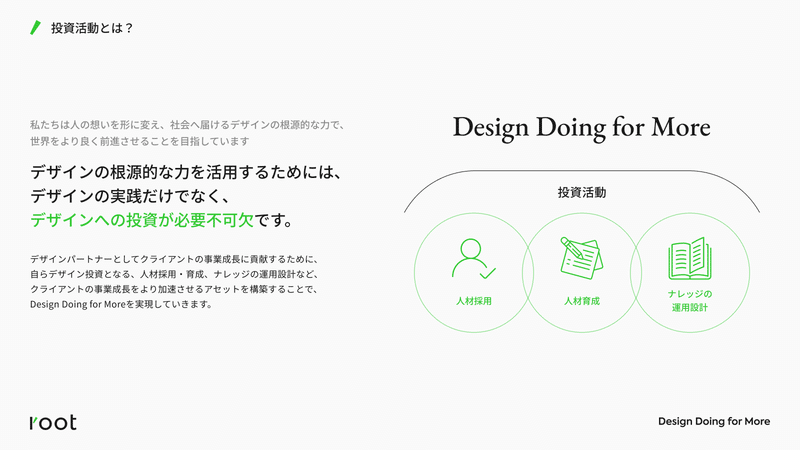Click the 投資活動 label under the arc
Screen dimensions: 800x450
[582, 192]
